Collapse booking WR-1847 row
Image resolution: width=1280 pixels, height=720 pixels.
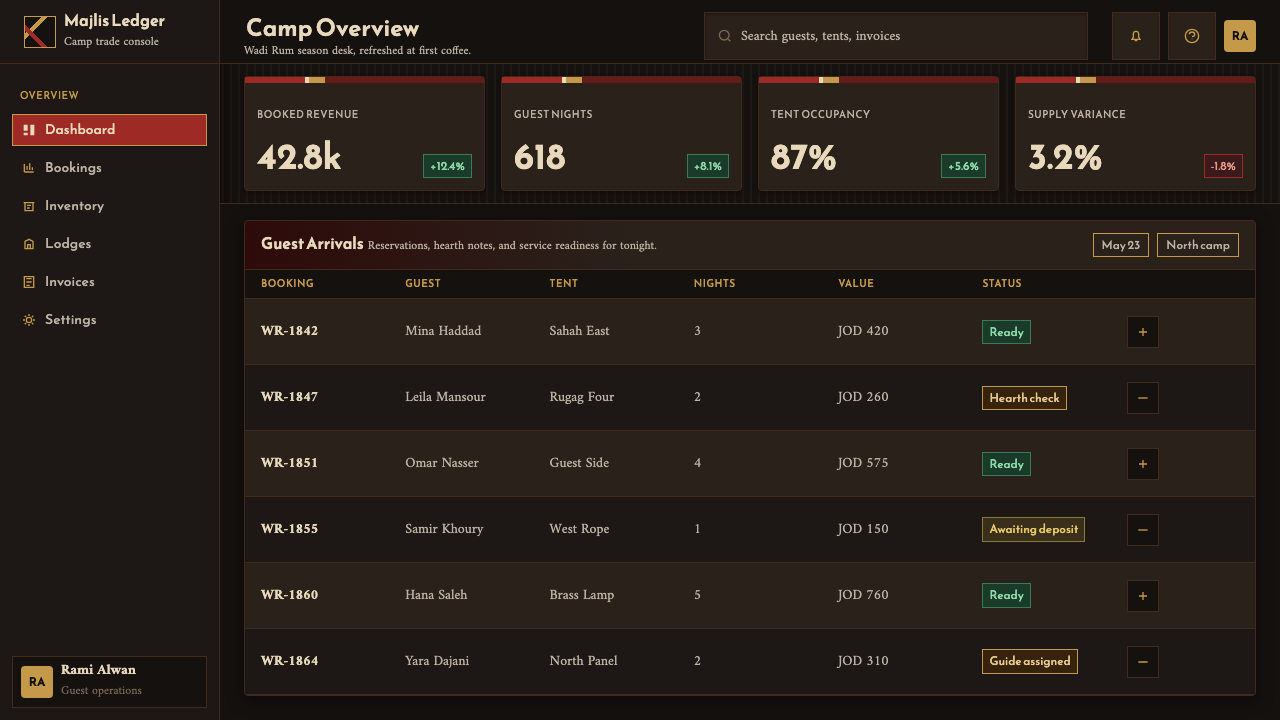pyautogui.click(x=1143, y=398)
